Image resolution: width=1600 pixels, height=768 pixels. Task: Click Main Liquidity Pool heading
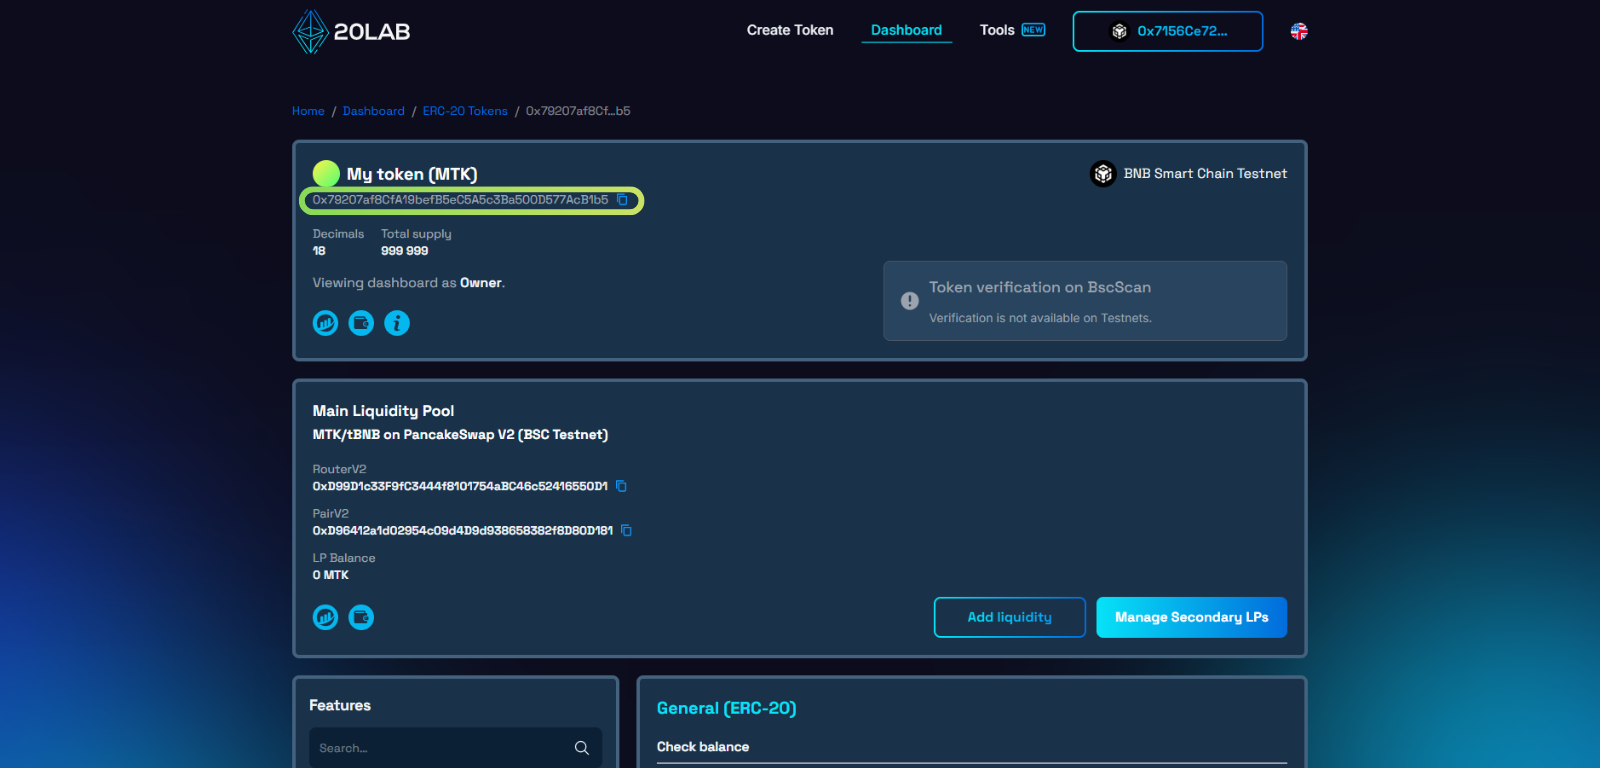pyautogui.click(x=383, y=411)
